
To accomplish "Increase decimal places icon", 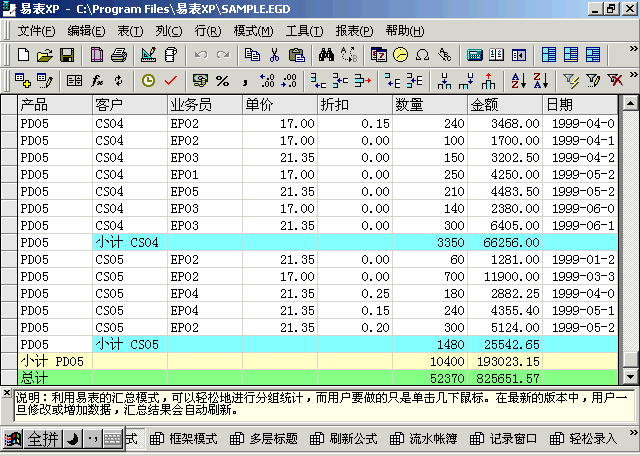I will point(267,80).
